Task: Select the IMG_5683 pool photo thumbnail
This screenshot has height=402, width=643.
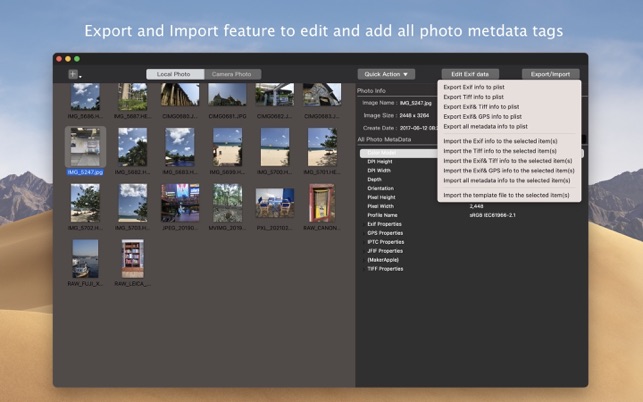Action: click(180, 147)
